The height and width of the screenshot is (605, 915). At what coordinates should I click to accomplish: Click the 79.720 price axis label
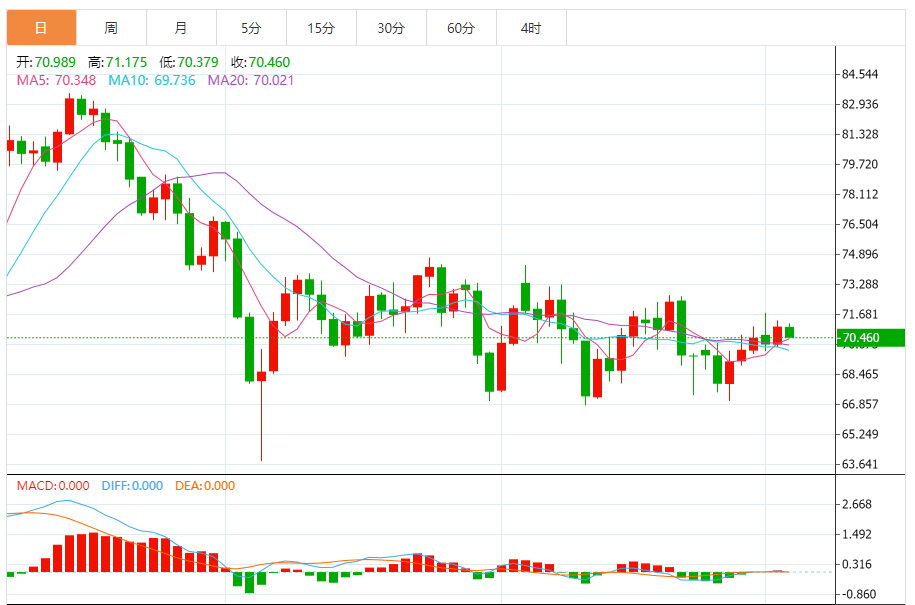point(860,164)
